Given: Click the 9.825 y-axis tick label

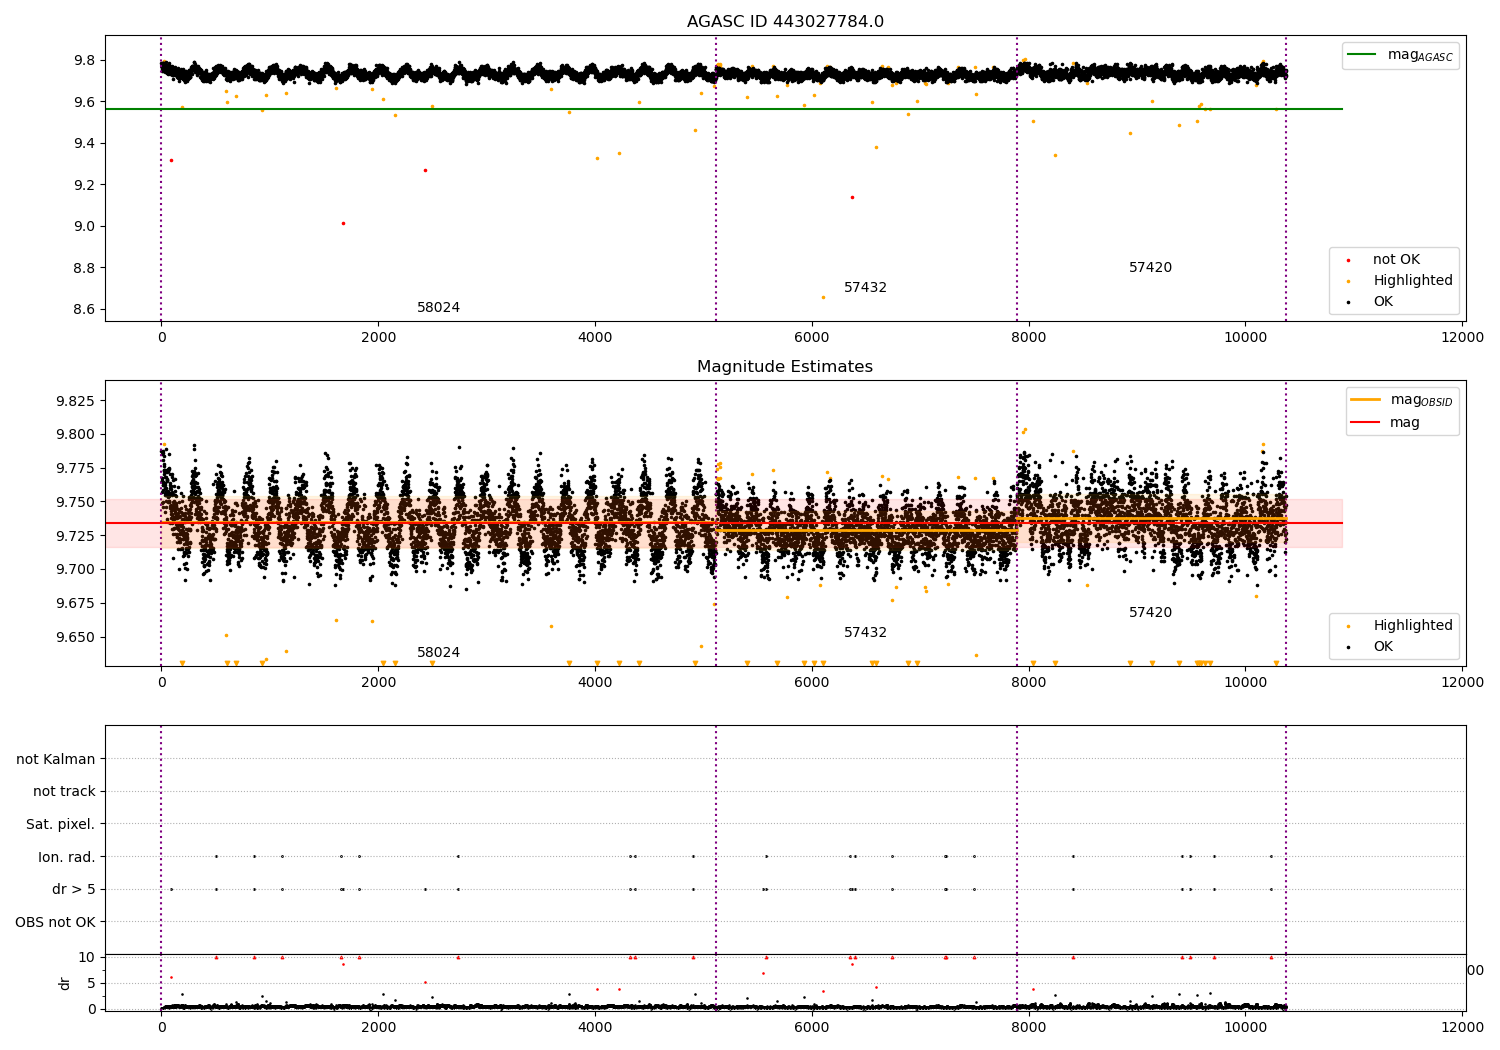Looking at the screenshot, I should 76,401.
